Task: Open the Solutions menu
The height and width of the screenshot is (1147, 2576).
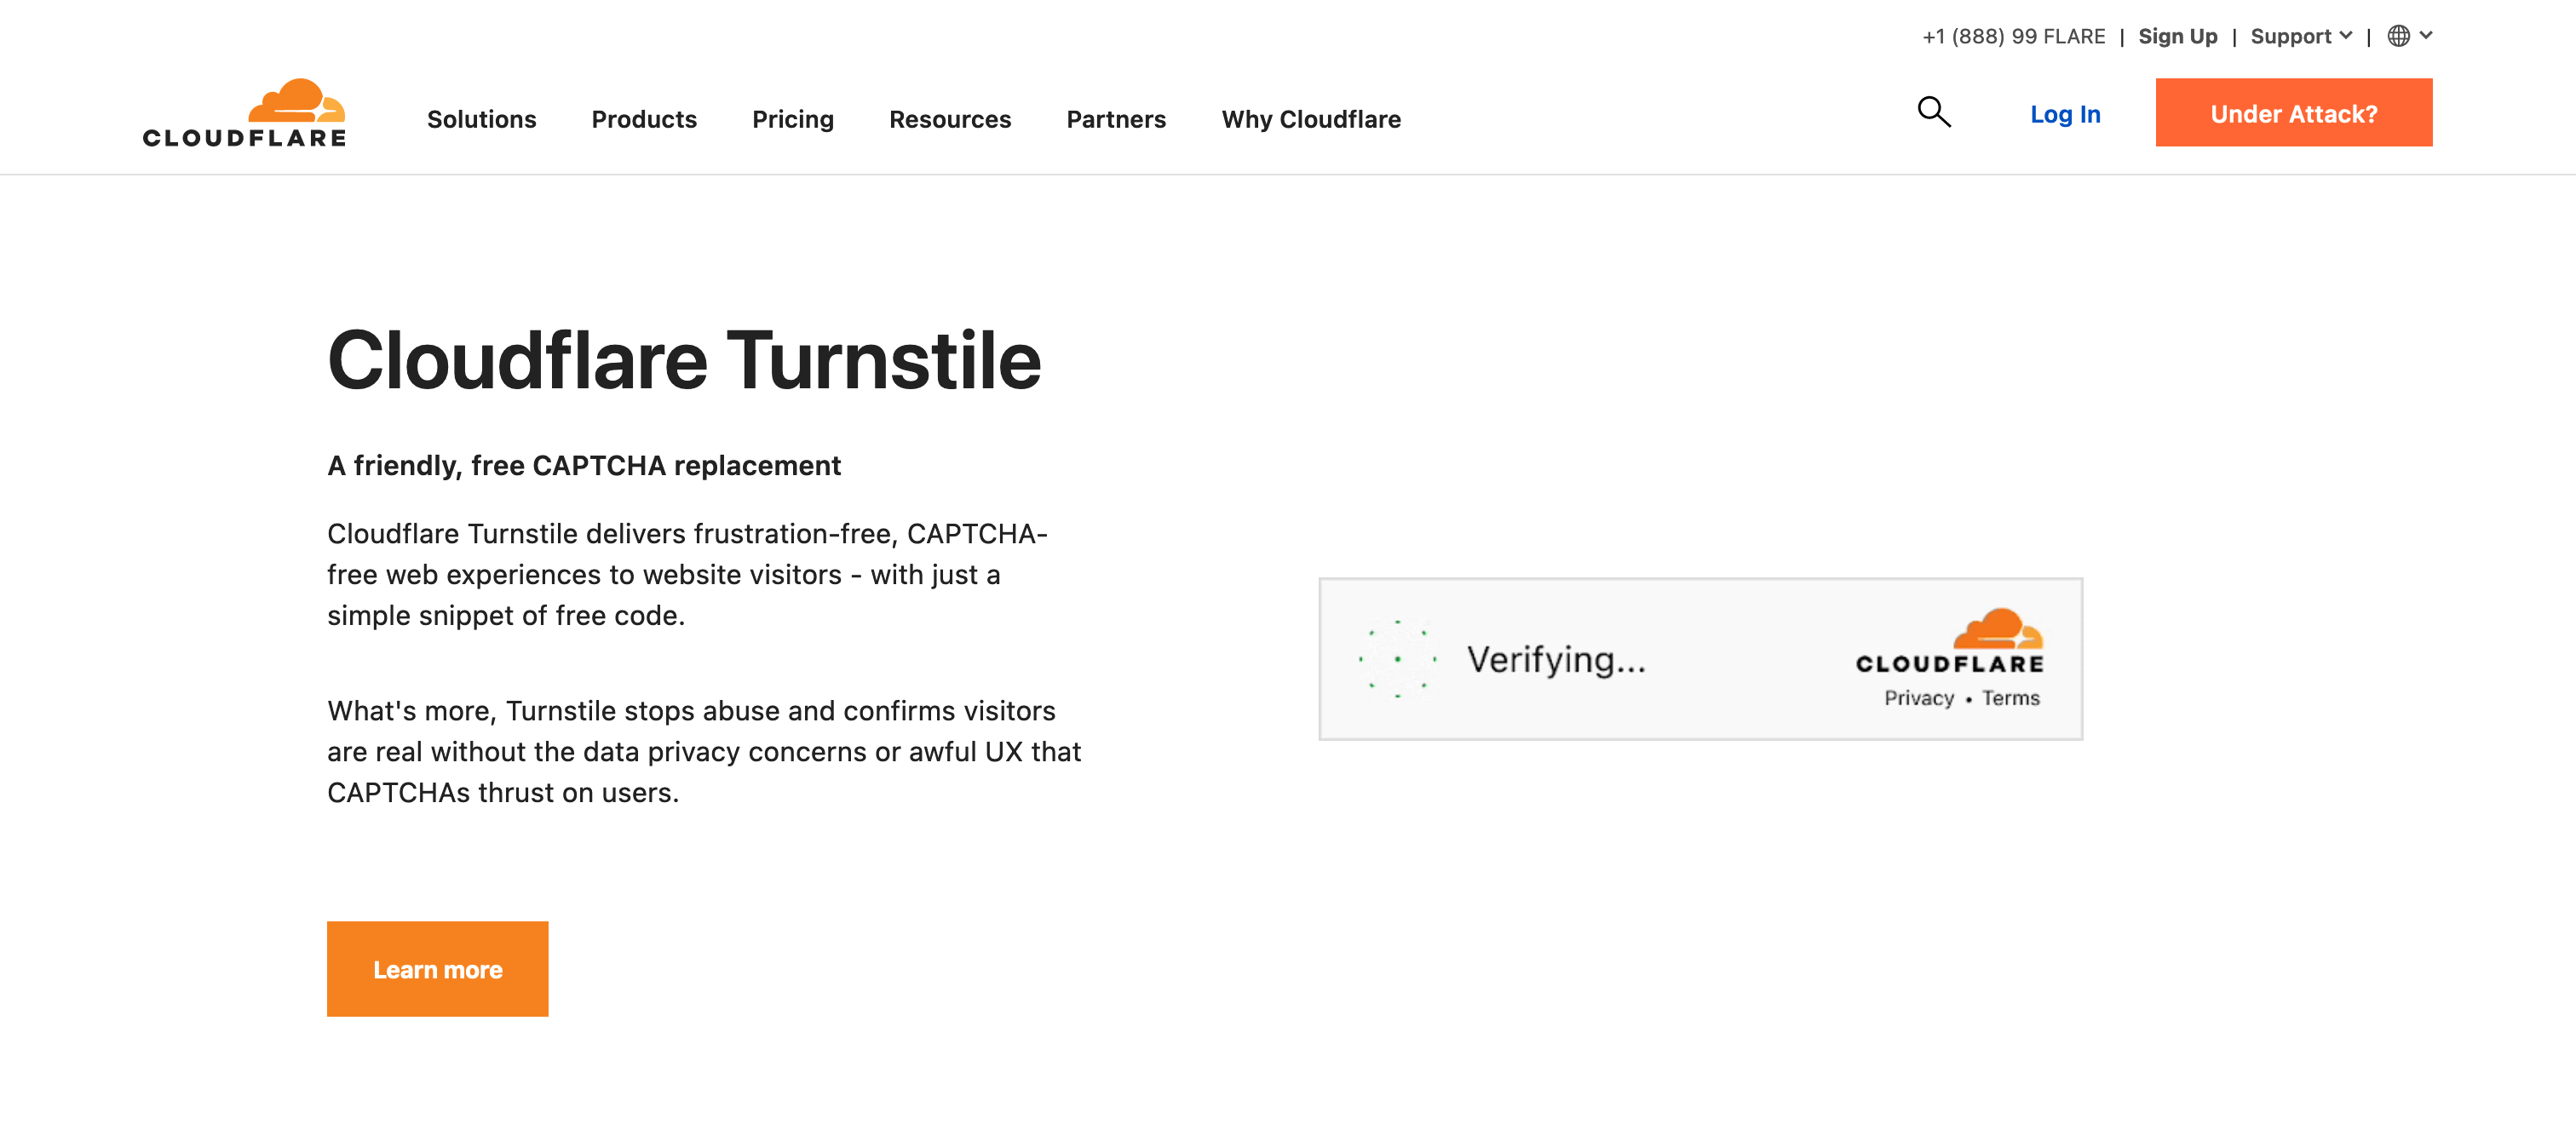Action: point(481,119)
